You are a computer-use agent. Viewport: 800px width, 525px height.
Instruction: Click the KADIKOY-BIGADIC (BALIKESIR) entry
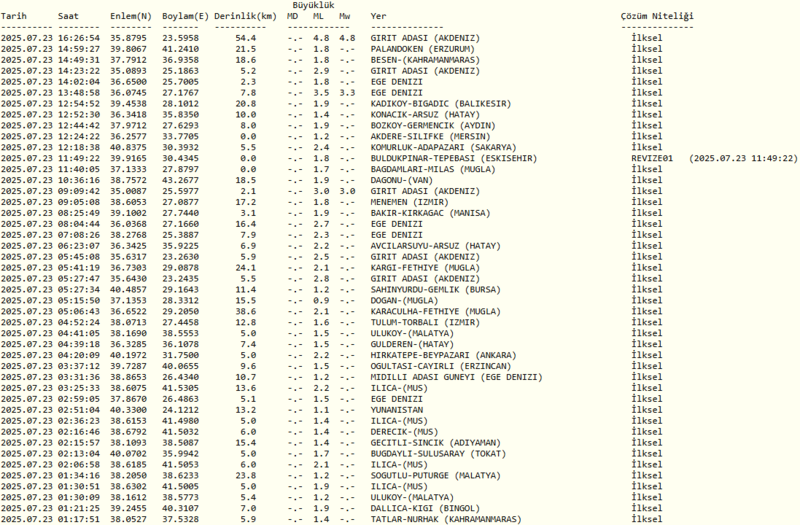(437, 102)
